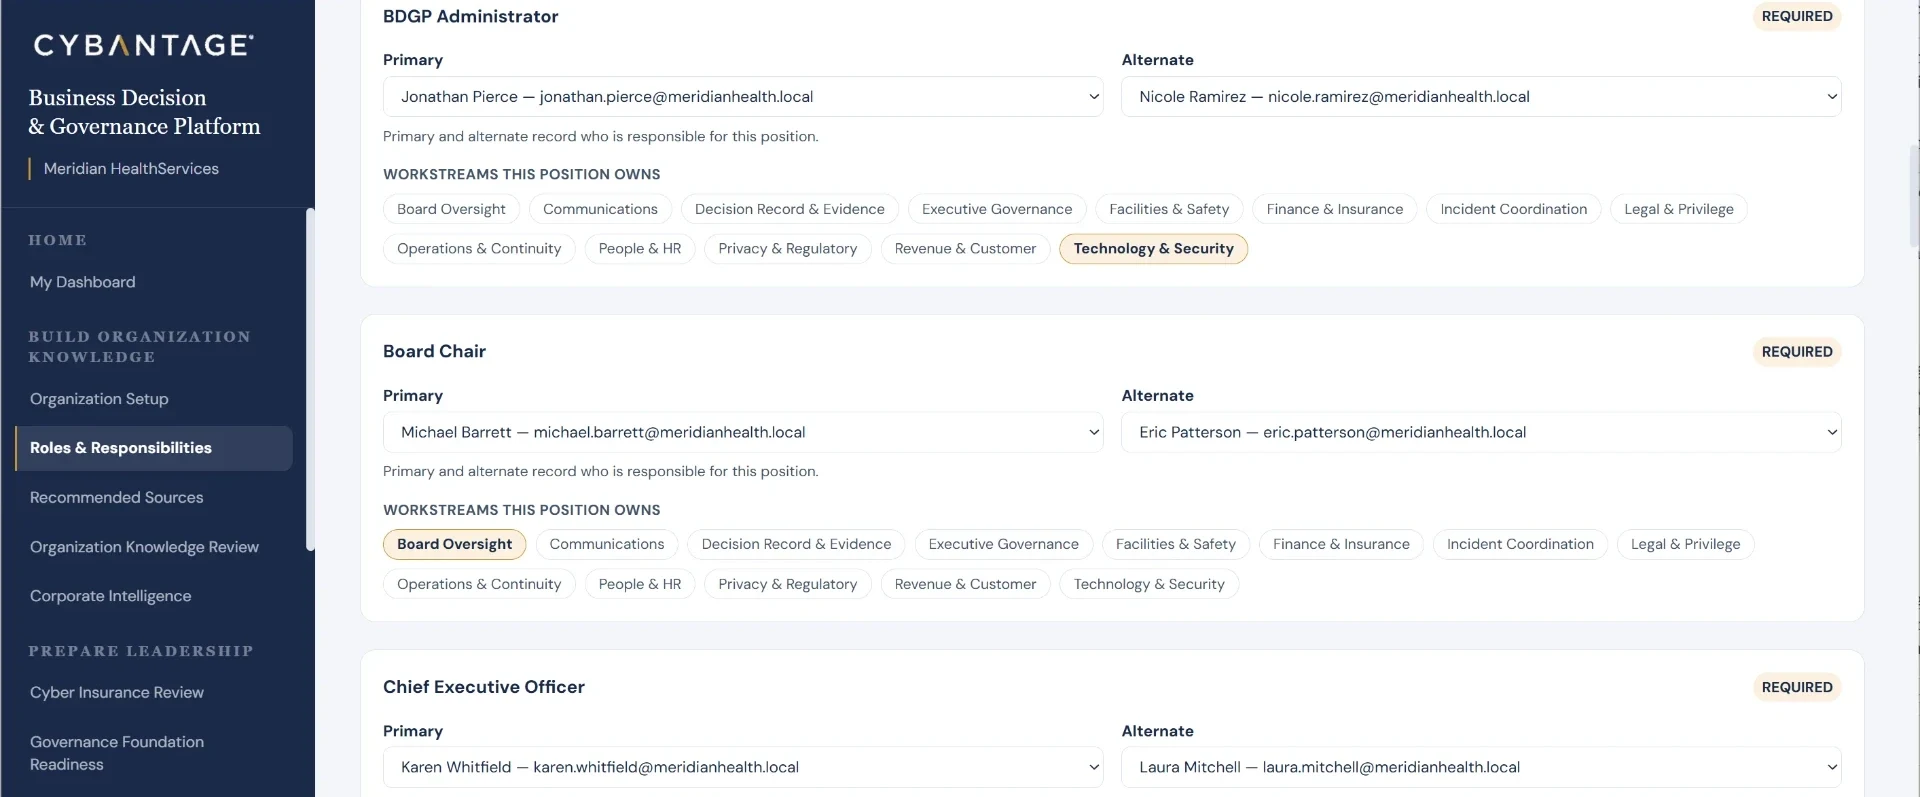Toggle Board Oversight for BDGP Administrator
The image size is (1920, 797).
(x=451, y=209)
